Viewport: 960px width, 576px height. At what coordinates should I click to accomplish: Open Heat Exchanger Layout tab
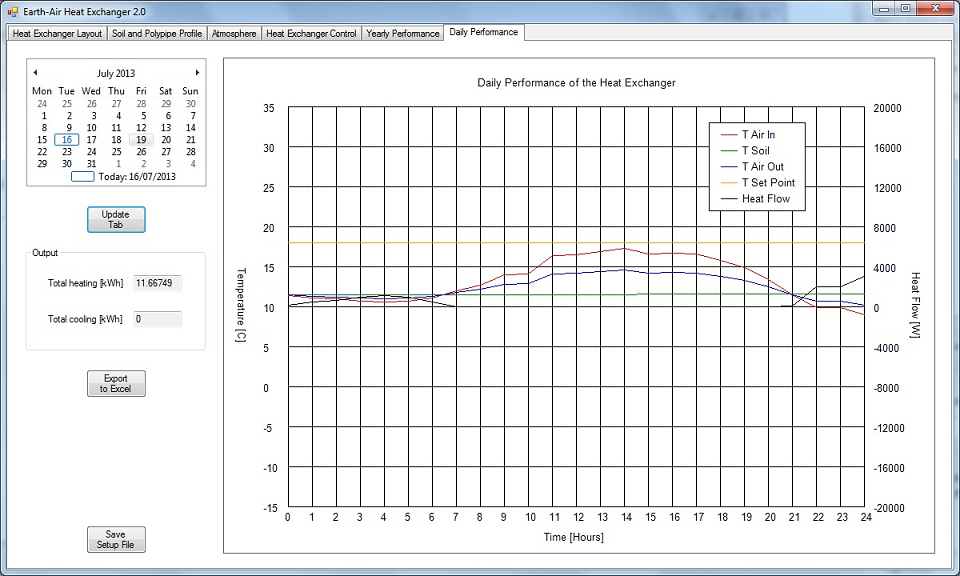tap(57, 34)
